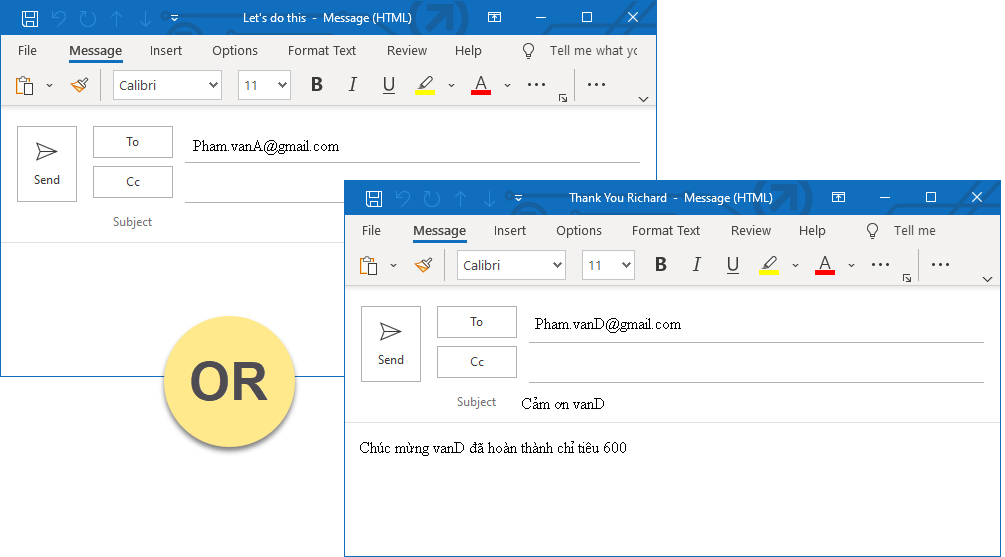Screen dimensions: 1005x557
Task: Toggle Underline in Let's do this window
Action: (x=388, y=85)
